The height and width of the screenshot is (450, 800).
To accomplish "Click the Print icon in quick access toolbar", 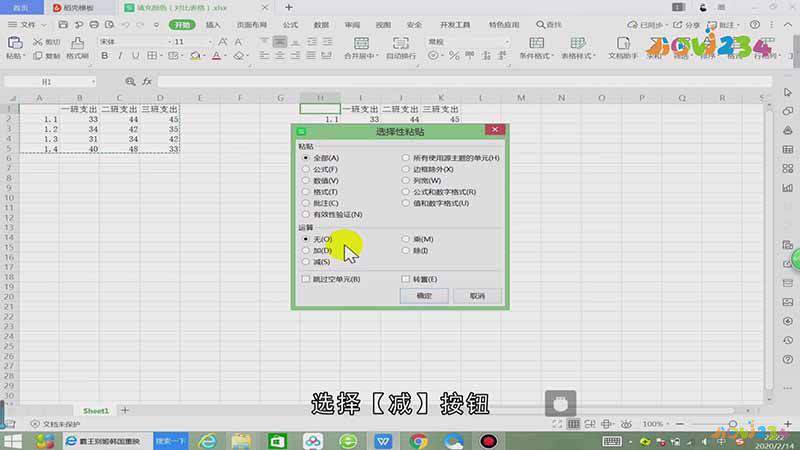I will tap(94, 24).
